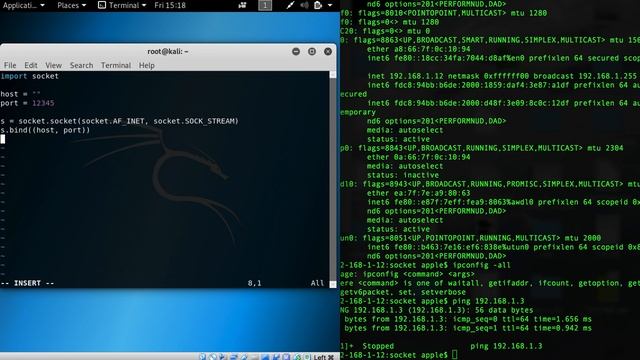Click 'ether a8:66:7f:0c:10:94' in green terminal
The height and width of the screenshot is (360, 640).
tap(418, 49)
